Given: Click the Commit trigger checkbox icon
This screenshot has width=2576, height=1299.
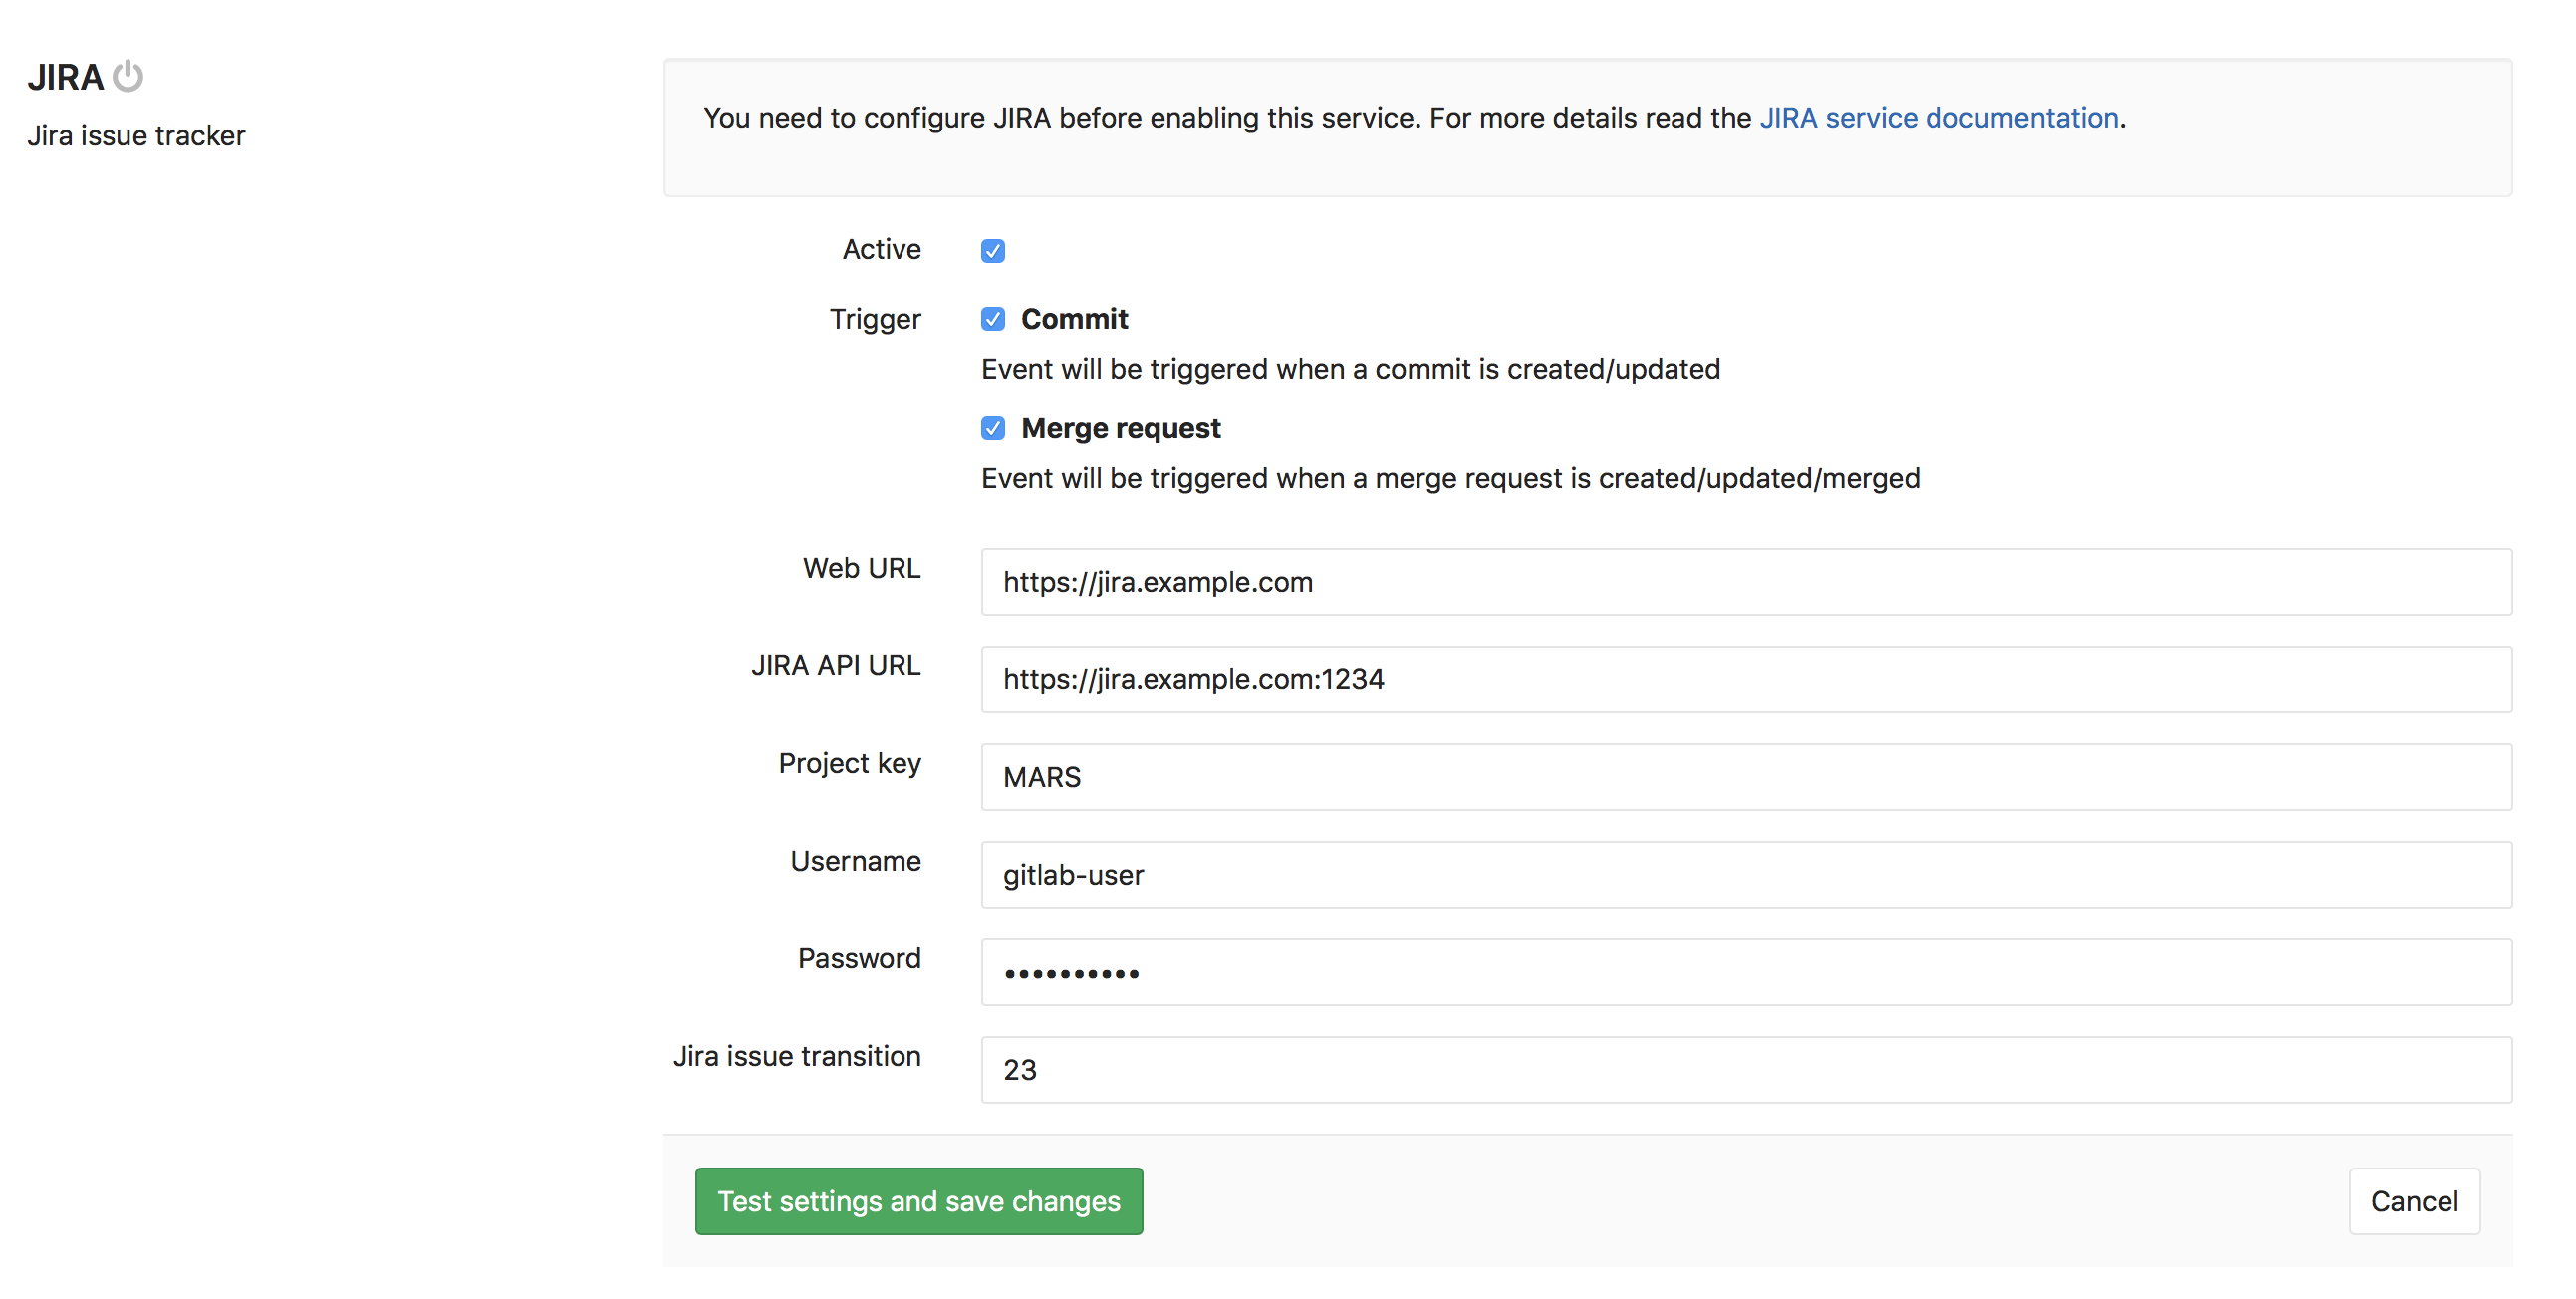Looking at the screenshot, I should 990,318.
